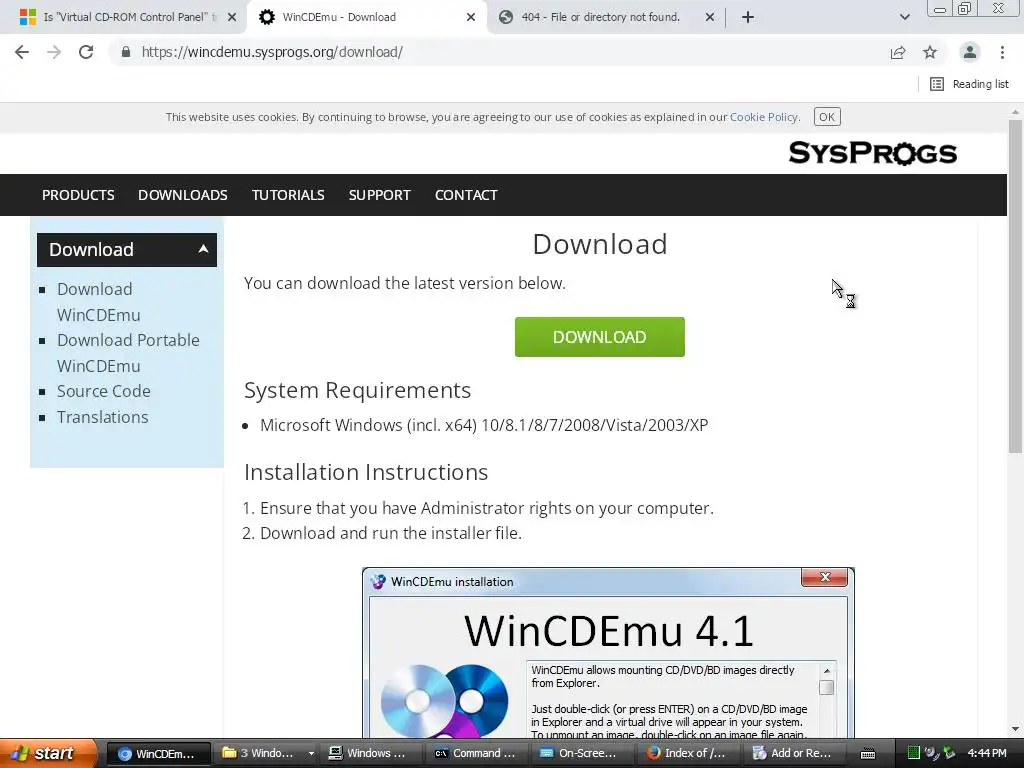The image size is (1024, 768).
Task: Click the gear favicon on WinCDEmu tab
Action: pyautogui.click(x=266, y=17)
